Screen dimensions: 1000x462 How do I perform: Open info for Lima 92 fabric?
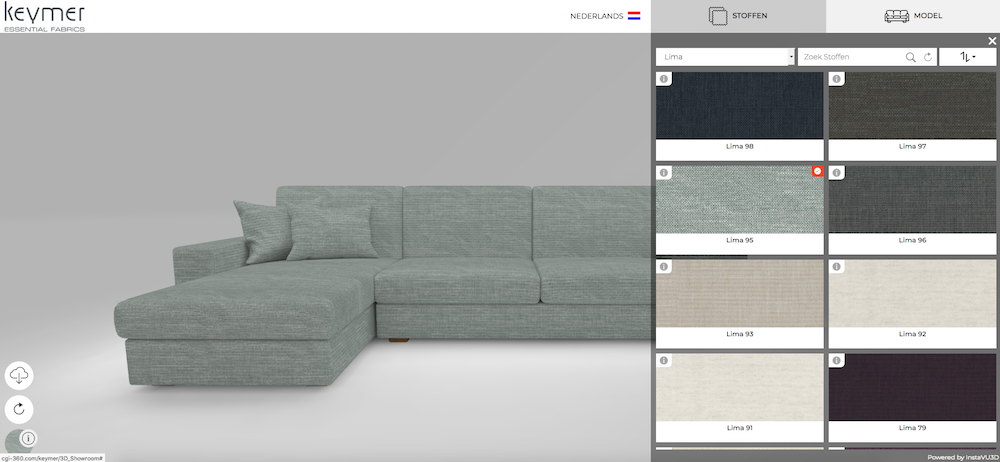click(836, 267)
